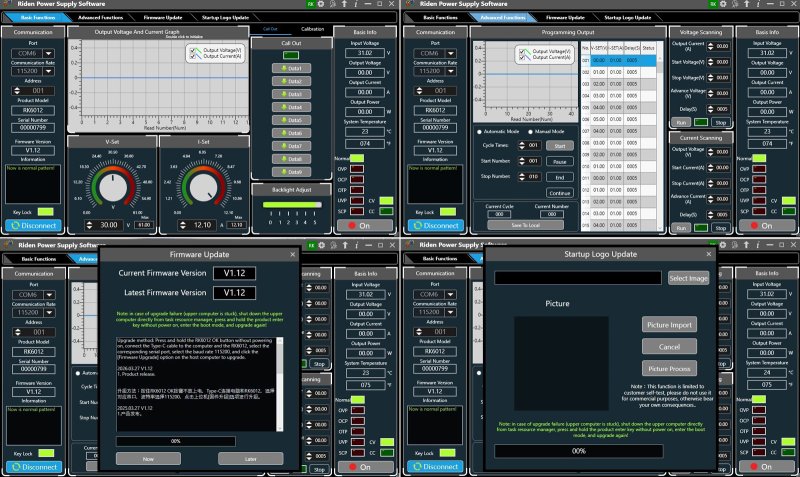Recall preset Data2 in Call Out panel
The height and width of the screenshot is (477, 800).
(x=291, y=81)
